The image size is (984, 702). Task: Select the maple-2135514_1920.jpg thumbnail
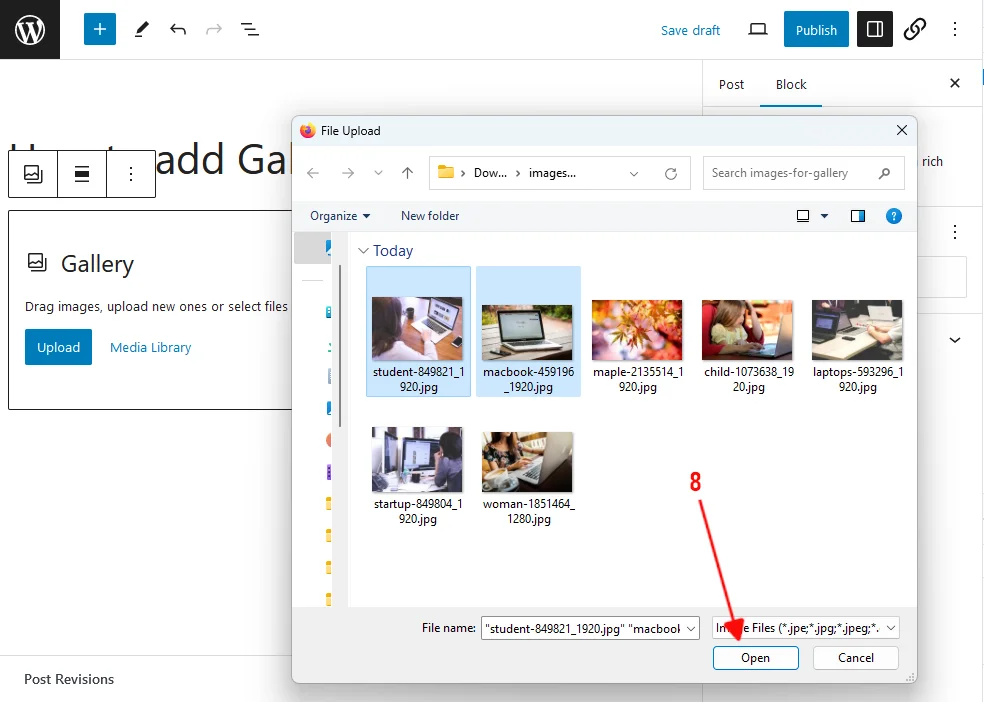click(637, 330)
